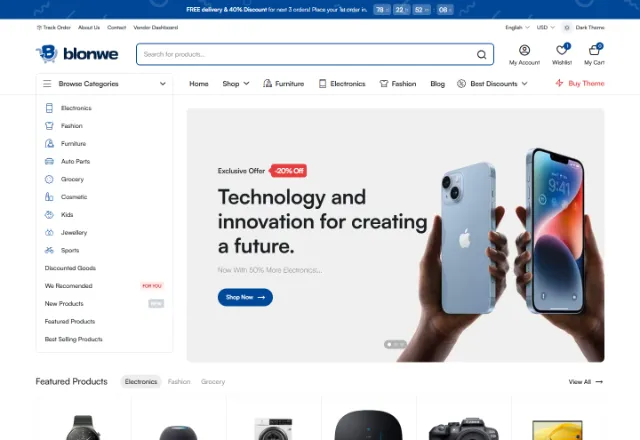640x440 pixels.
Task: Select first slider pagination dot
Action: tap(389, 344)
